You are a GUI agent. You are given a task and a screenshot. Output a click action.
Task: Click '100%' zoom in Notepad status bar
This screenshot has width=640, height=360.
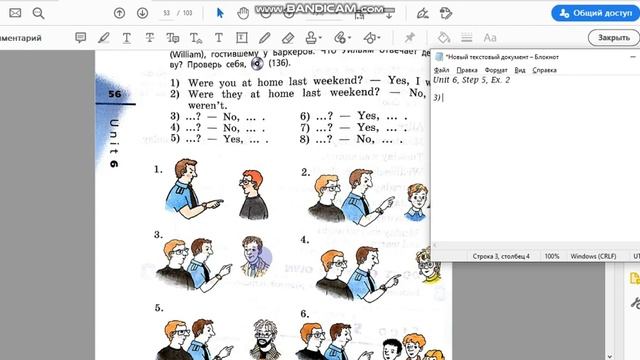click(x=551, y=256)
